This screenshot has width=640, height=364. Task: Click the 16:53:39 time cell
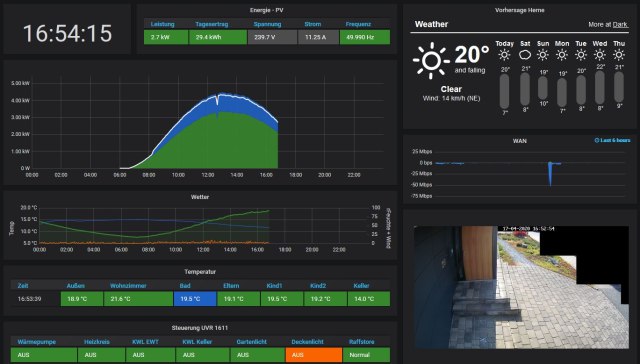36,299
